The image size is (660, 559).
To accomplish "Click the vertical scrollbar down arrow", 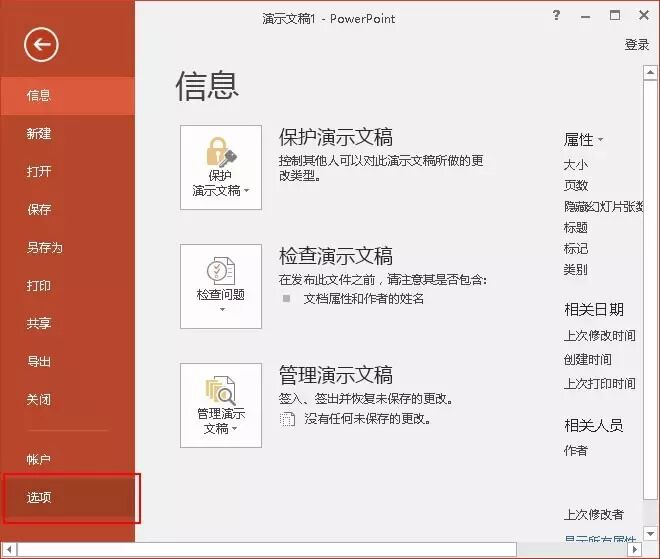I will tap(650, 534).
